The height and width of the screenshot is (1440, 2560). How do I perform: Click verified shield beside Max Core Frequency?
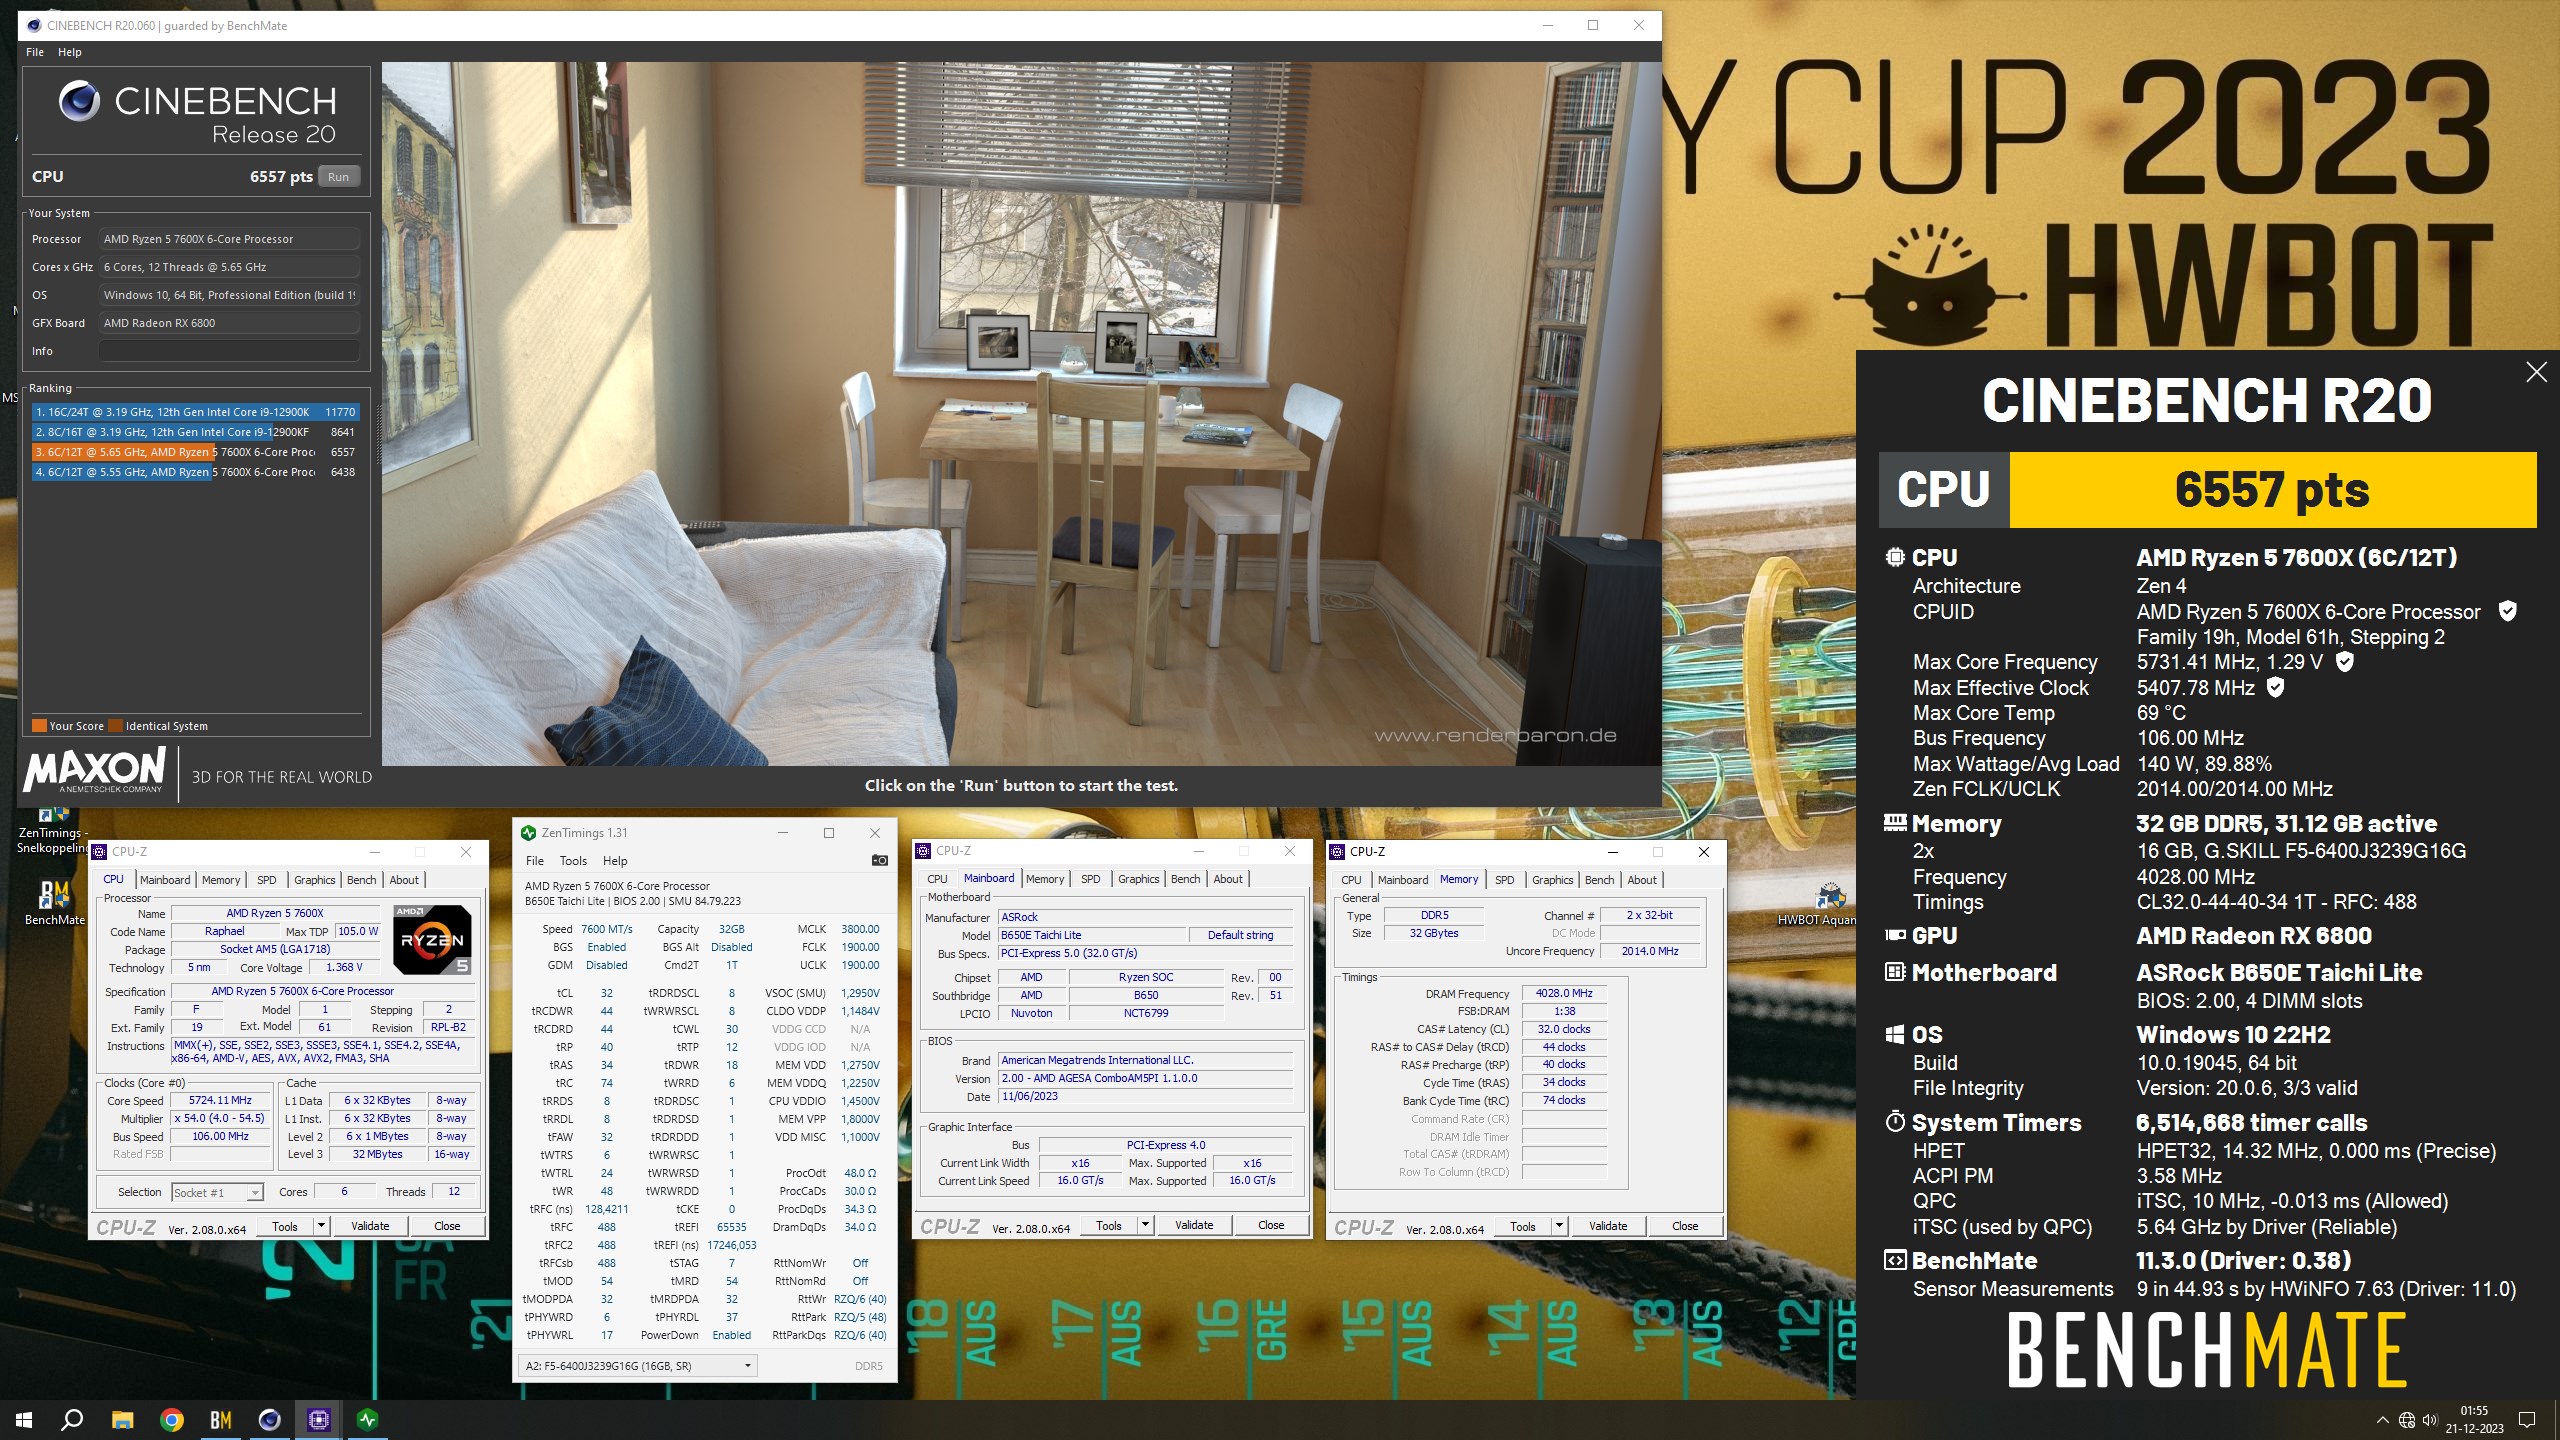(x=2344, y=662)
